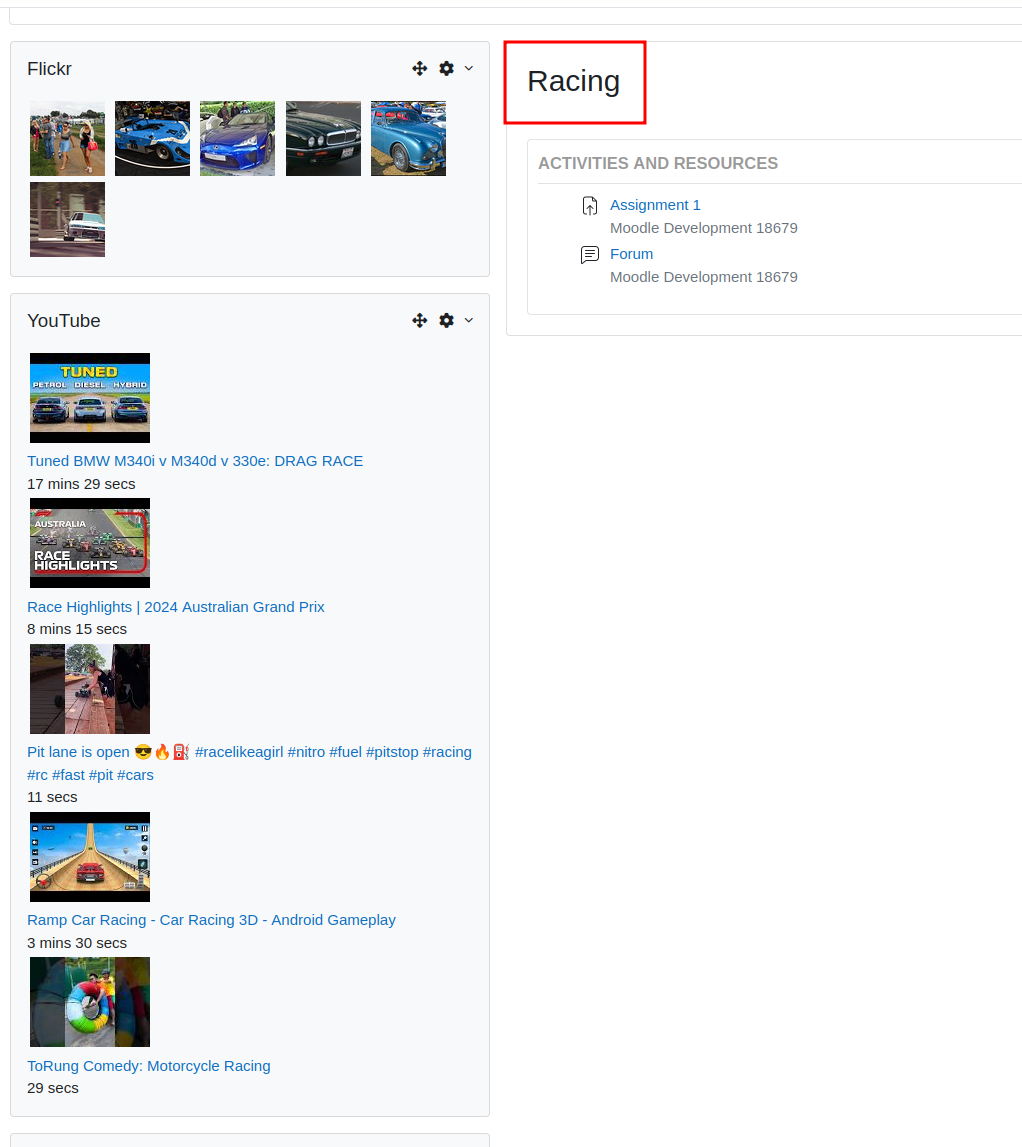1022x1147 pixels.
Task: Click the 8 mins 15 secs duration text
Action: point(77,629)
